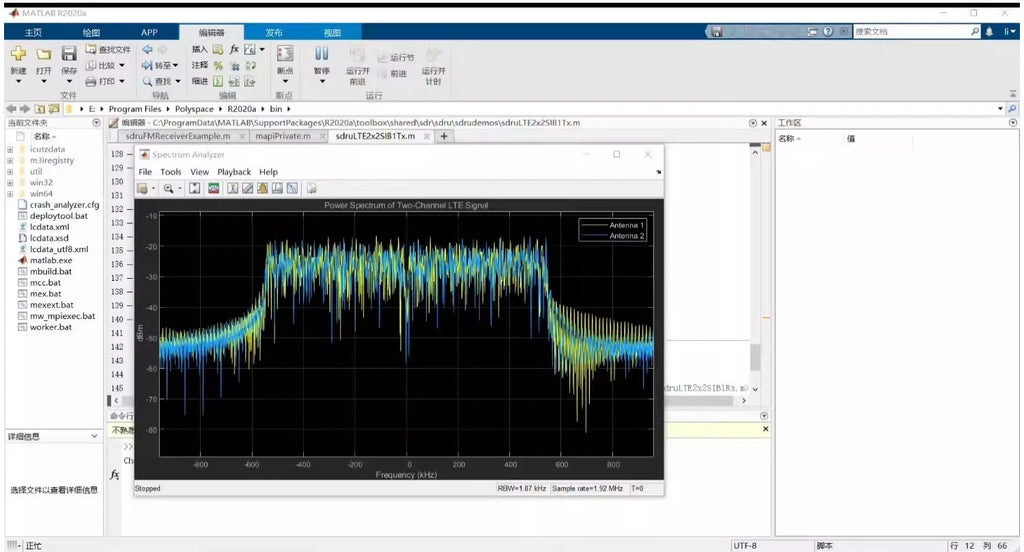The width and height of the screenshot is (1024, 552).
Task: Switch to the Home (主页) ribbon tab
Action: click(33, 33)
